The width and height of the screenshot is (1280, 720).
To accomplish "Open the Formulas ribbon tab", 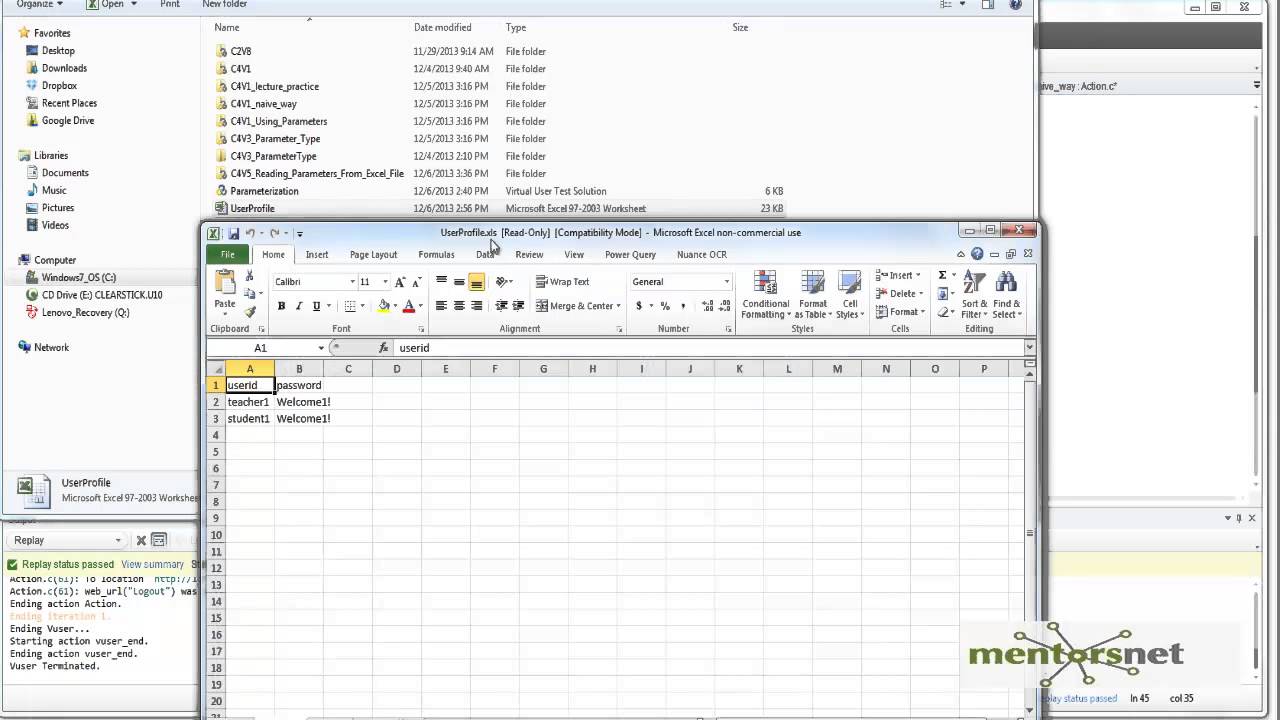I will coord(436,255).
